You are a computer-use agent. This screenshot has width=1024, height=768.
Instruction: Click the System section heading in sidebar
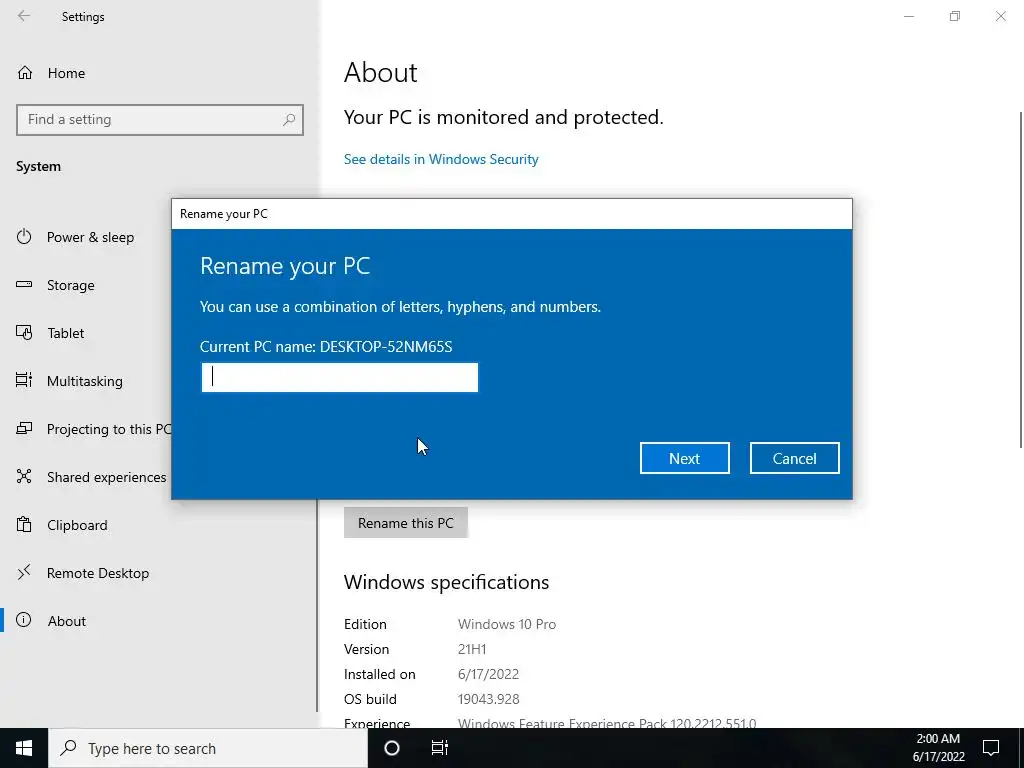tap(39, 167)
